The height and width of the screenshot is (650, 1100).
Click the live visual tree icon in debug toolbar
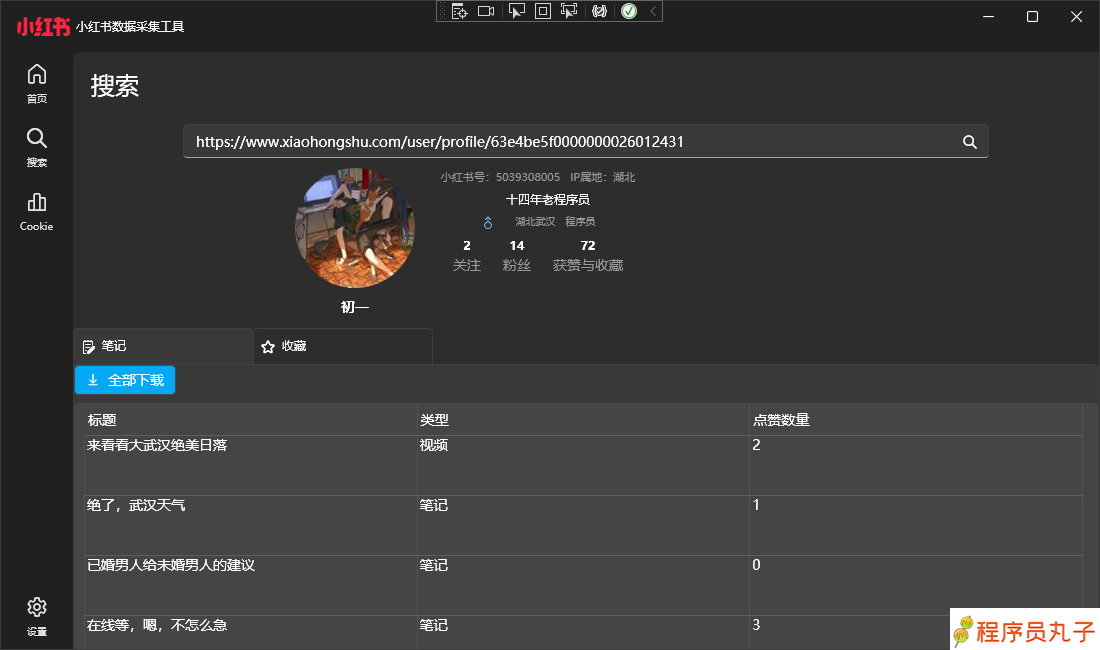point(460,11)
